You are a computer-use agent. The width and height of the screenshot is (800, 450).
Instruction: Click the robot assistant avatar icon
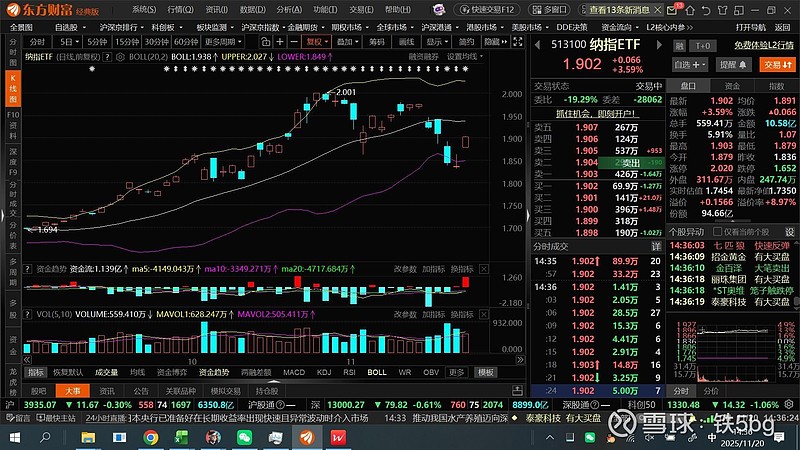(x=439, y=10)
